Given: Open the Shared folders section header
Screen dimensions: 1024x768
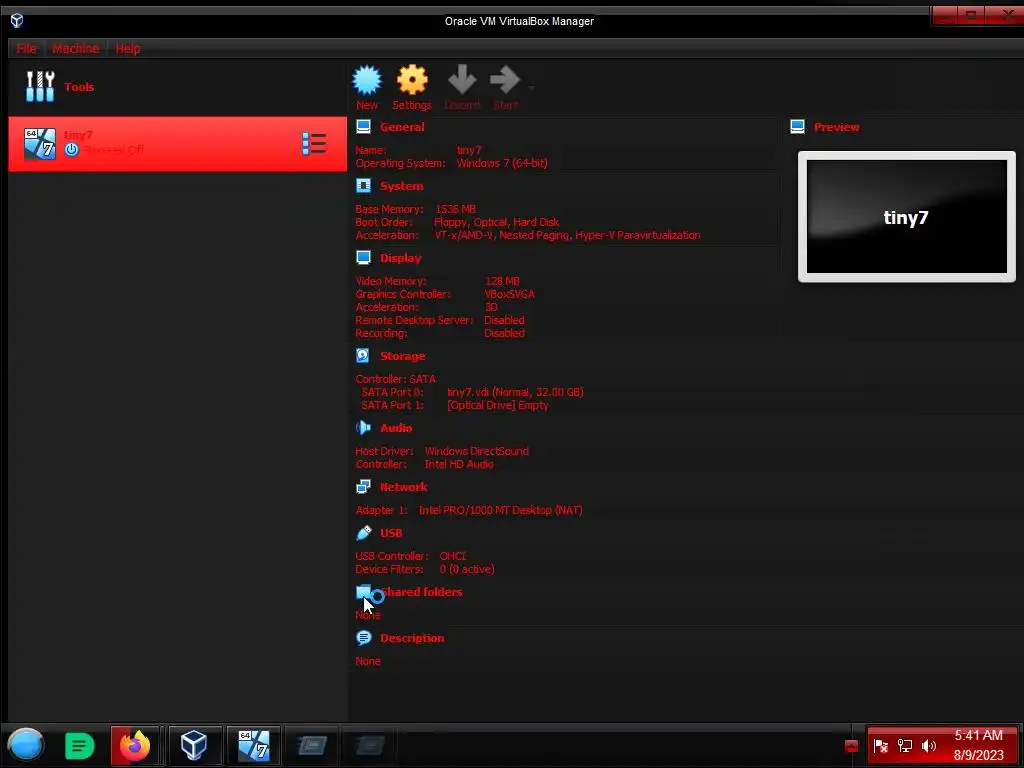Looking at the screenshot, I should (422, 592).
